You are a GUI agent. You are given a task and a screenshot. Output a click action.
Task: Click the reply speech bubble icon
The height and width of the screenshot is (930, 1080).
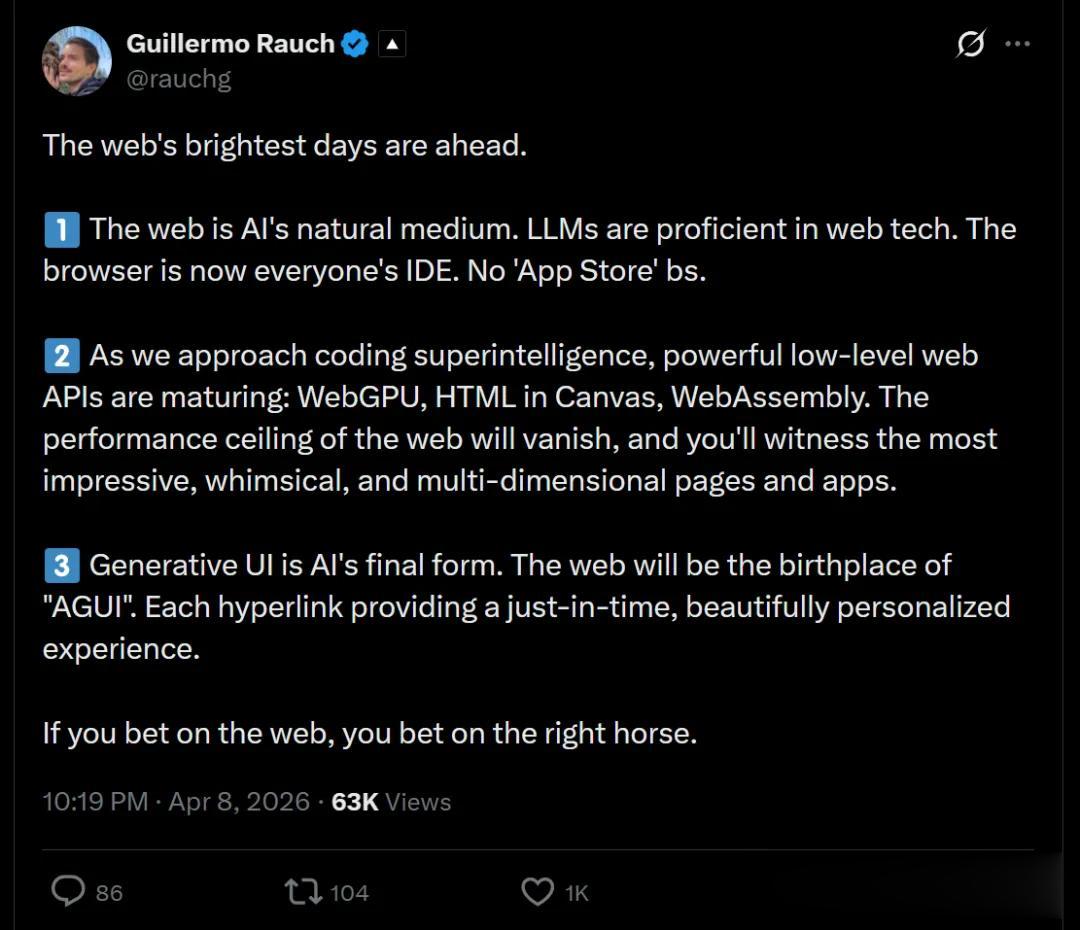(68, 891)
